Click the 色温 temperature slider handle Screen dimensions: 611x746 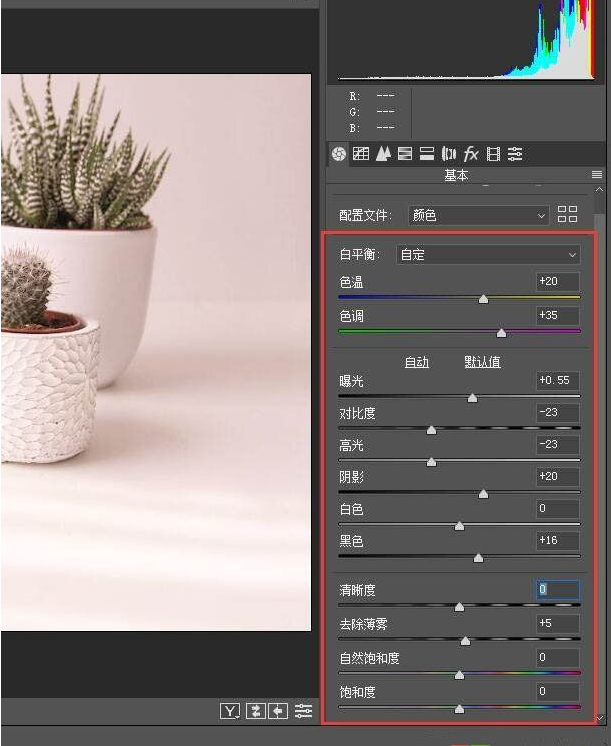[x=483, y=299]
